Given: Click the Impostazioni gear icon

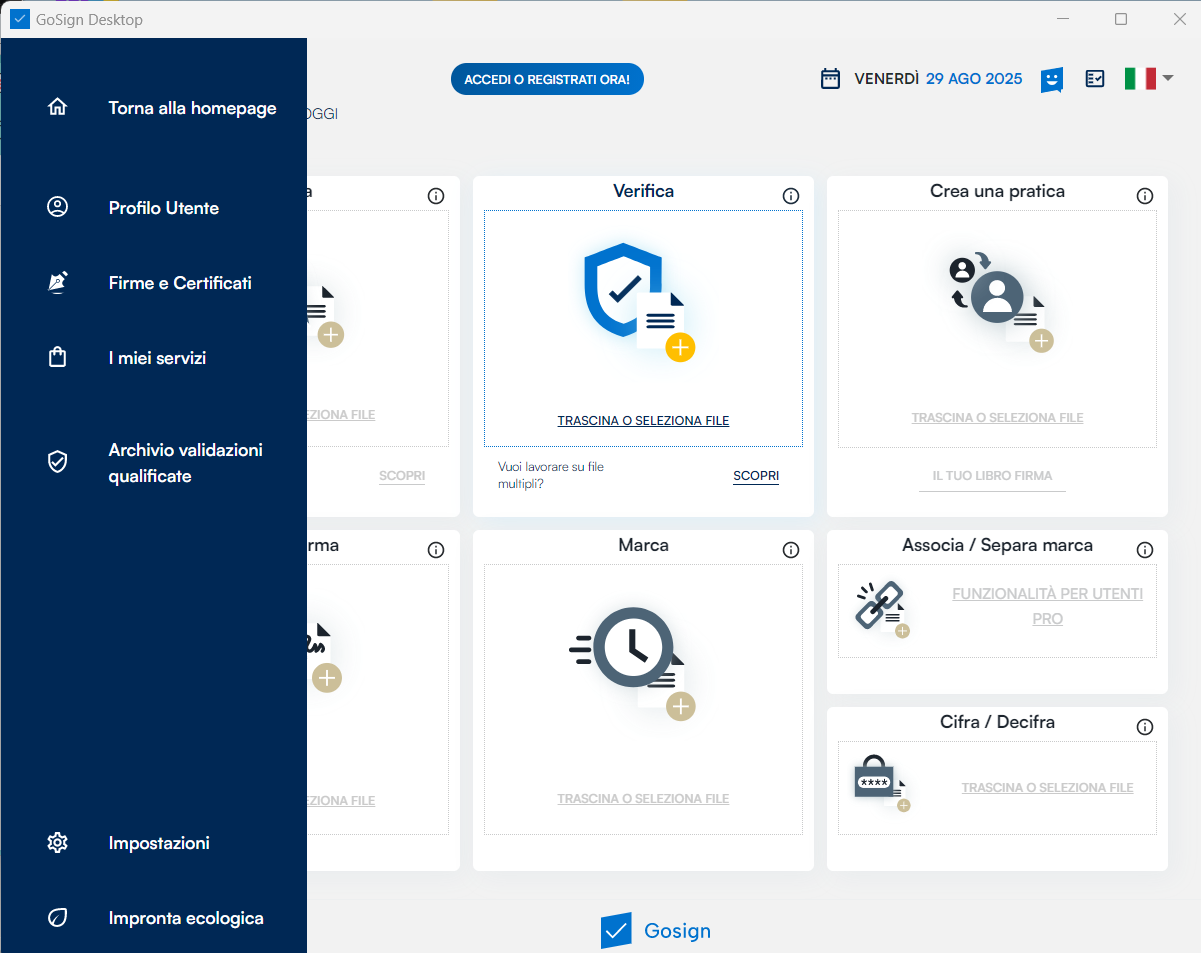Looking at the screenshot, I should [58, 843].
